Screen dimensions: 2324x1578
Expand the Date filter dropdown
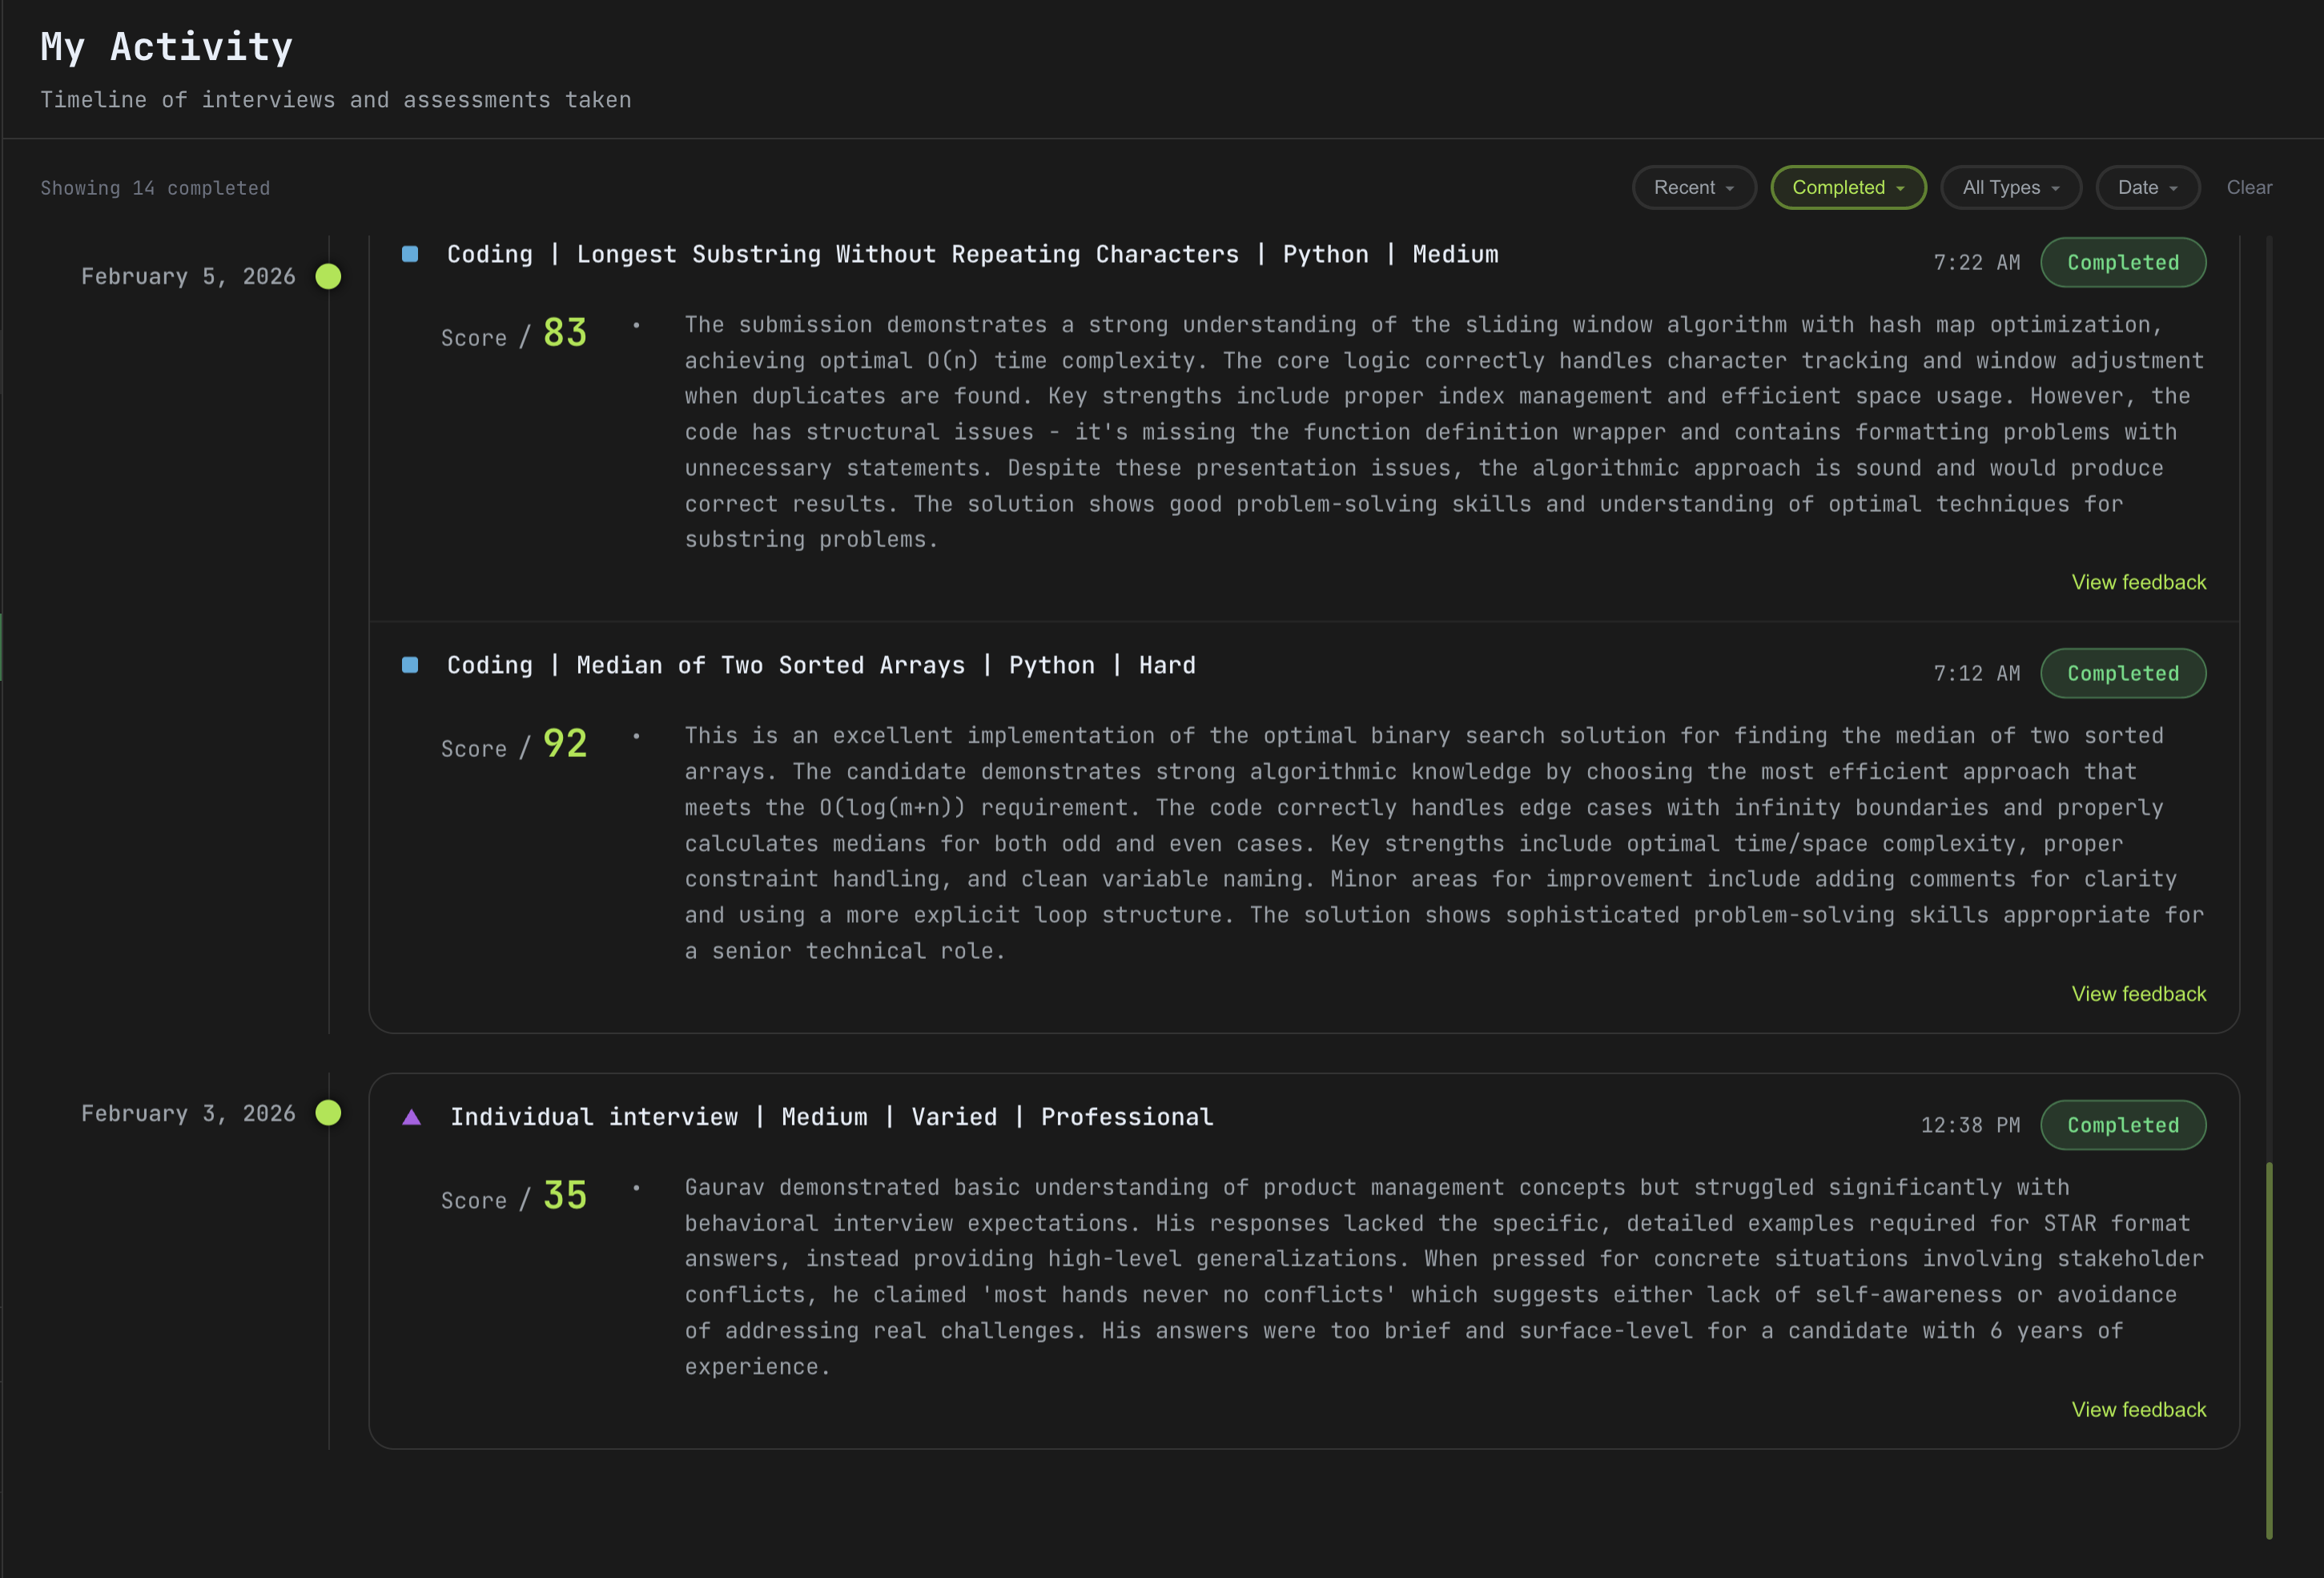pyautogui.click(x=2146, y=187)
